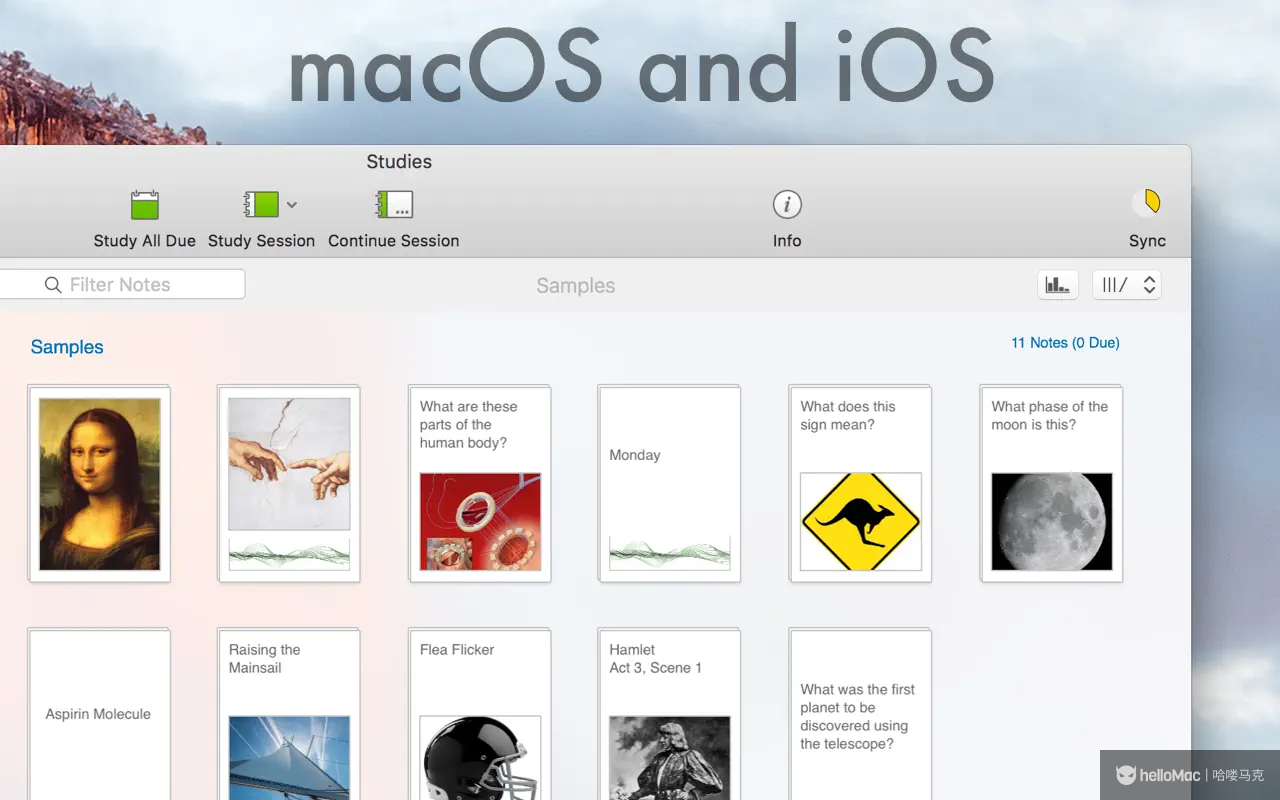Click the football helmet image

click(480, 758)
